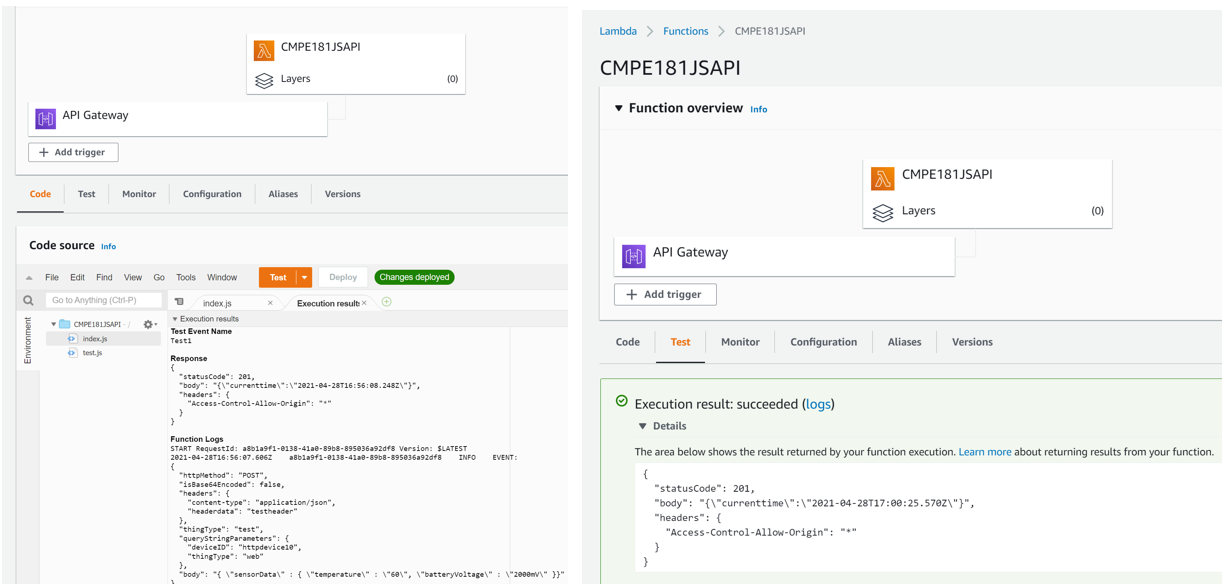Click Info link next to Code source
Viewport: 1222px width, 584px height.
108,246
